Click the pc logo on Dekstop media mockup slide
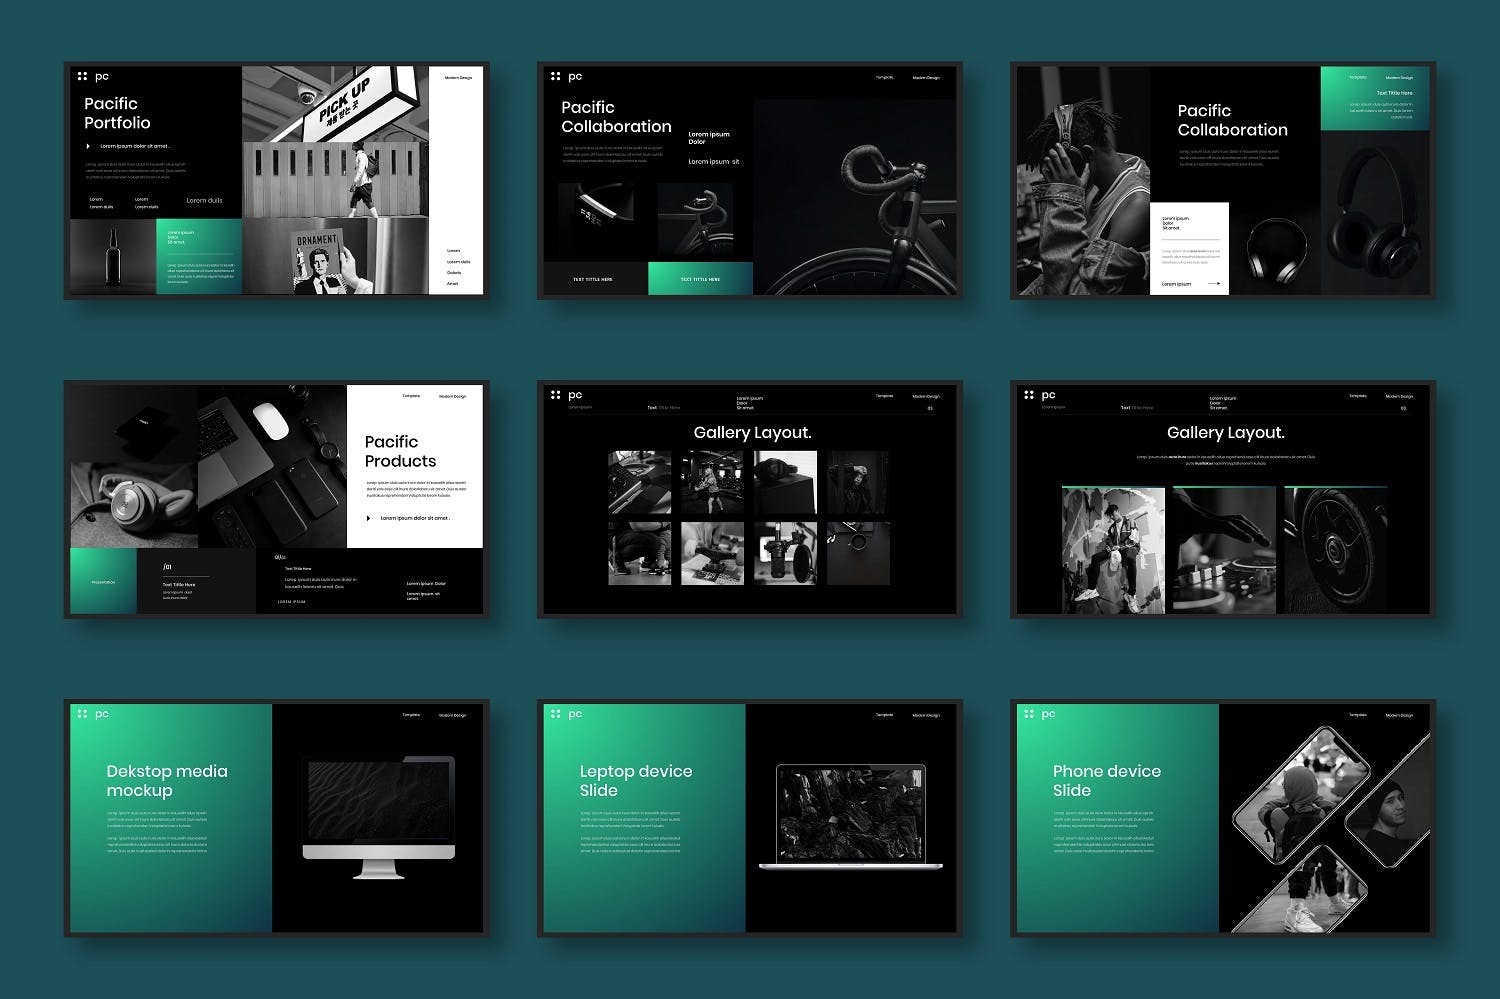Screen dimensions: 1500x999 [x=83, y=714]
